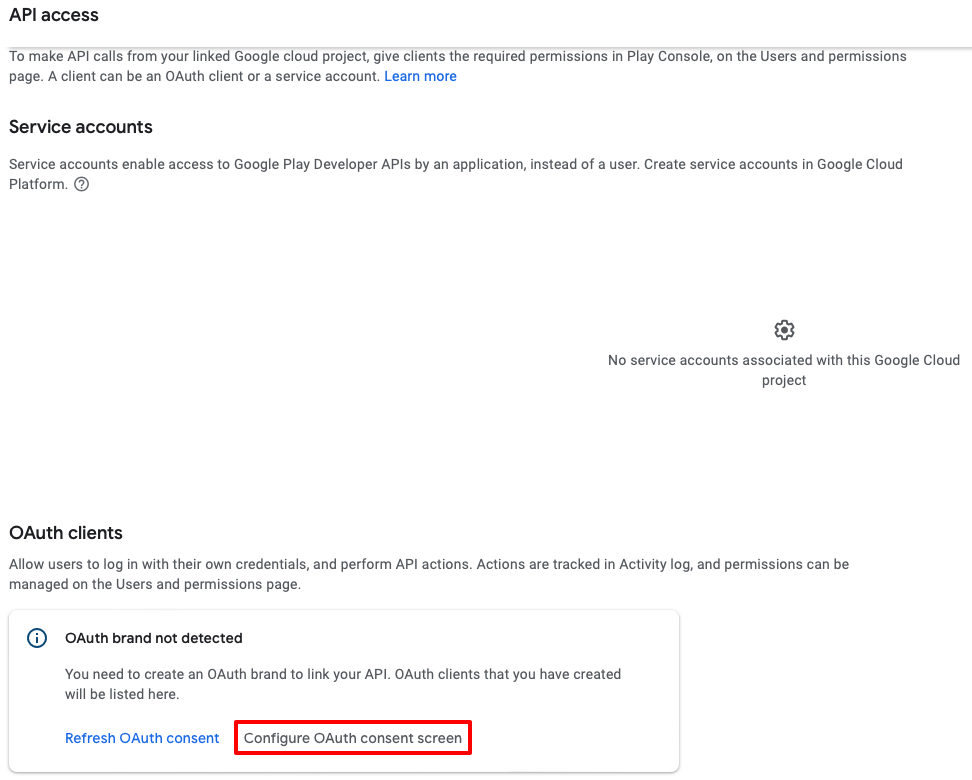The width and height of the screenshot is (972, 780).
Task: Click the OAuth brand notification card
Action: tap(344, 690)
